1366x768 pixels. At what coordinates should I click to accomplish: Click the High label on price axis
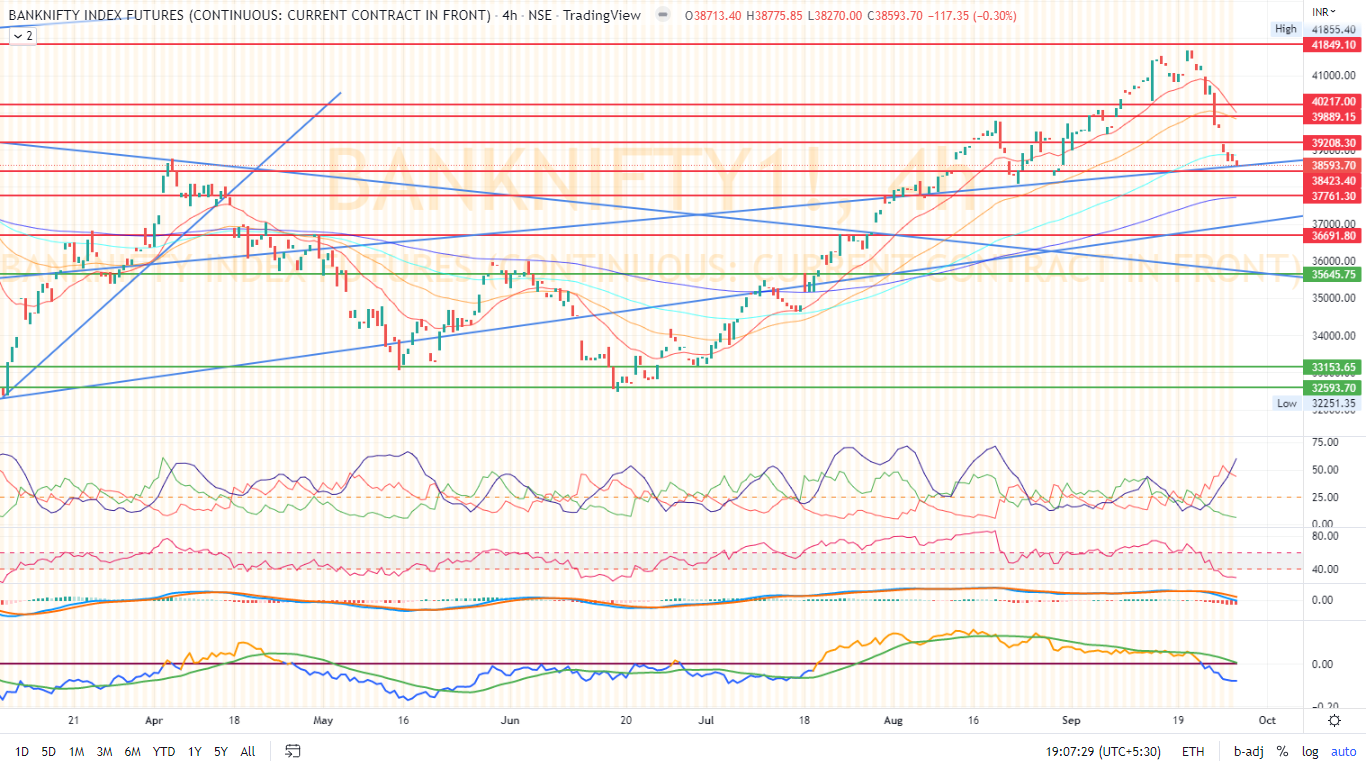pyautogui.click(x=1286, y=29)
